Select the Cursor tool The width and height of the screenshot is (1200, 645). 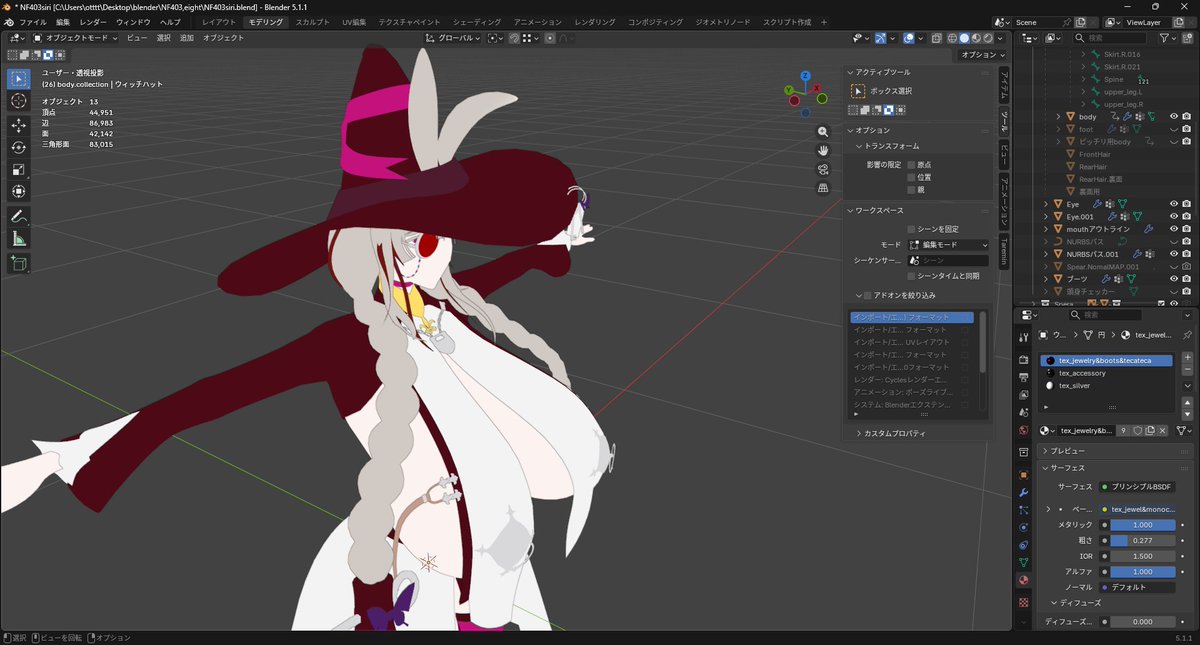[19, 102]
